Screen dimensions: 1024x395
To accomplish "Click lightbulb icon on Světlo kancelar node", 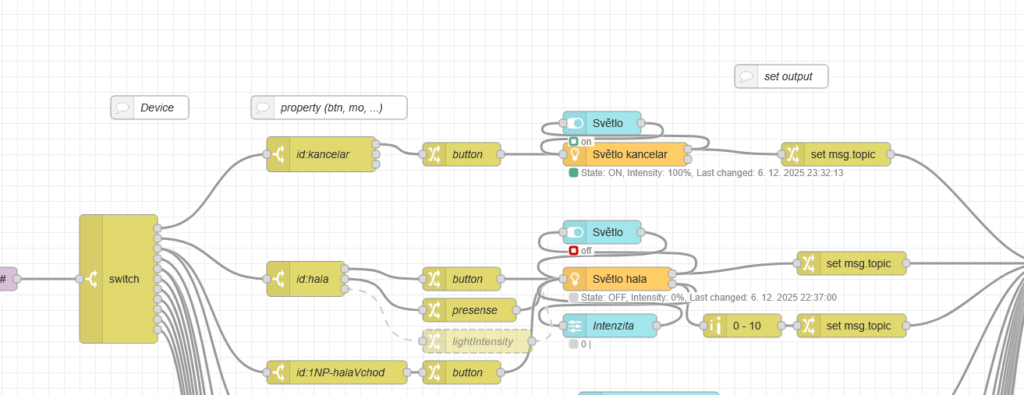I will pos(575,155).
